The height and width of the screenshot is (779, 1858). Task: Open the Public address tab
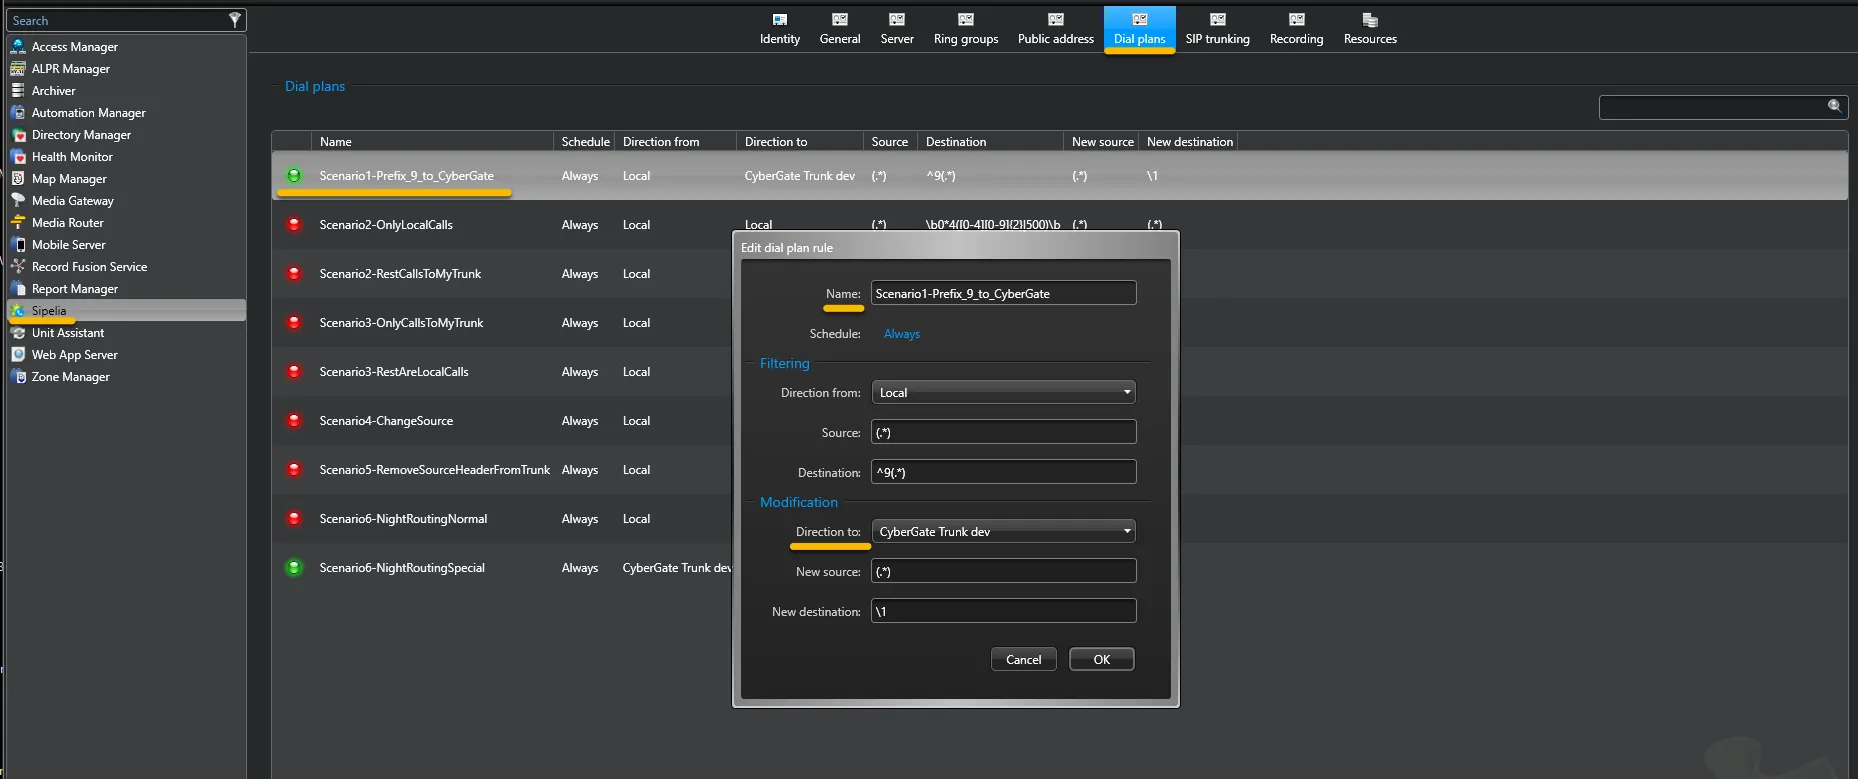(1056, 29)
